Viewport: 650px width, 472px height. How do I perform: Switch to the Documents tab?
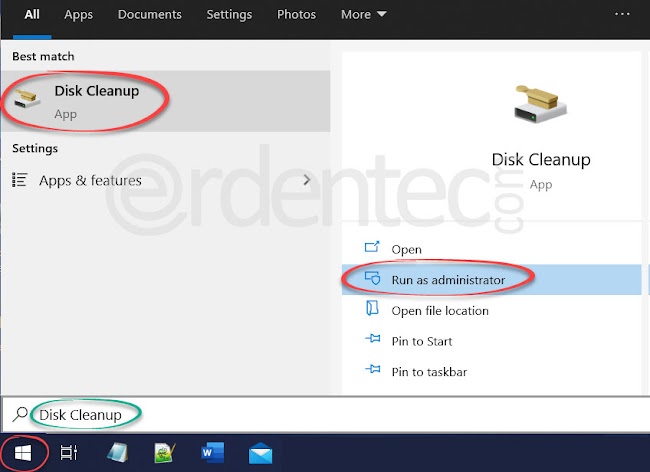[150, 15]
